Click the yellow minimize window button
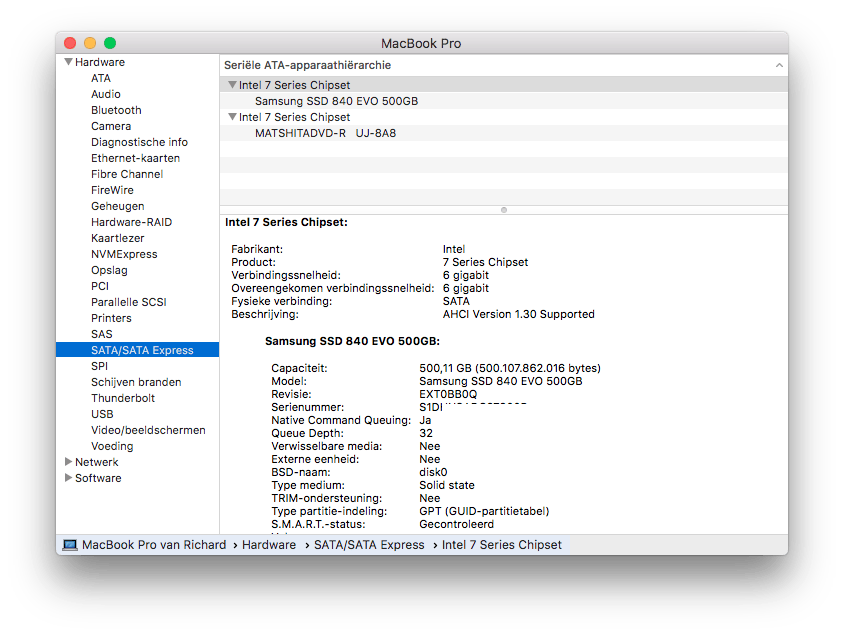This screenshot has height=635, width=844. [90, 43]
